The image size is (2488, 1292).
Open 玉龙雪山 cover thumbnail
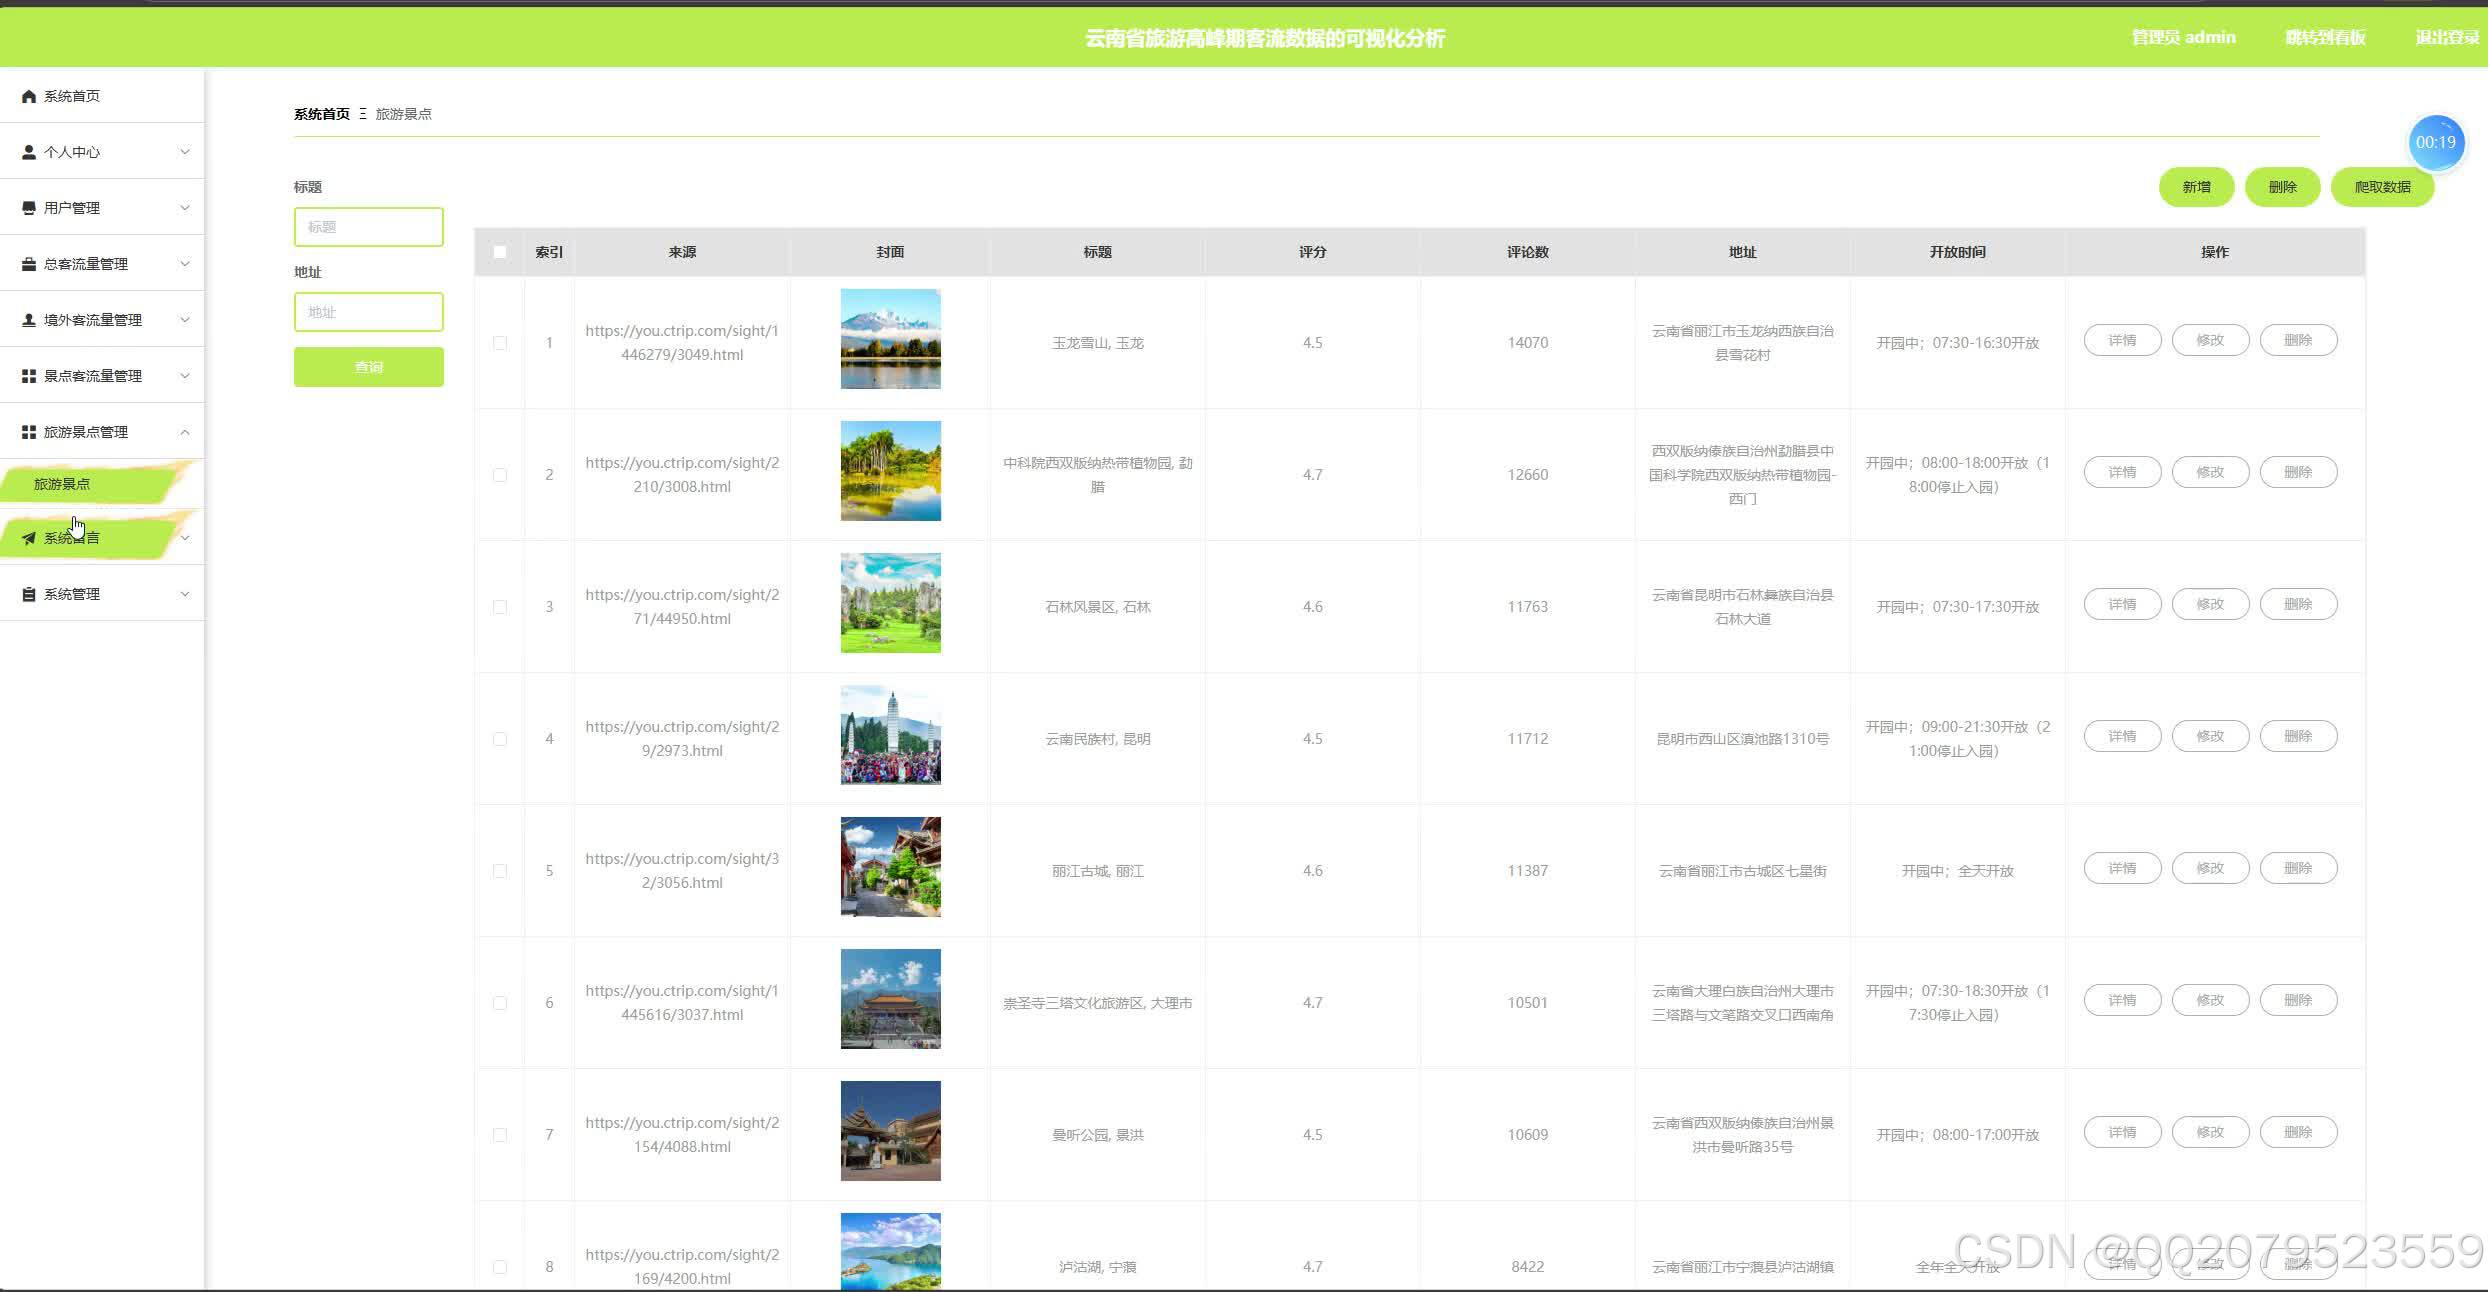point(890,339)
